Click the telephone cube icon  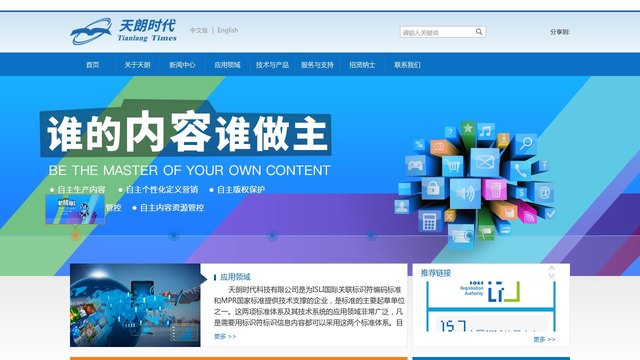click(520, 171)
